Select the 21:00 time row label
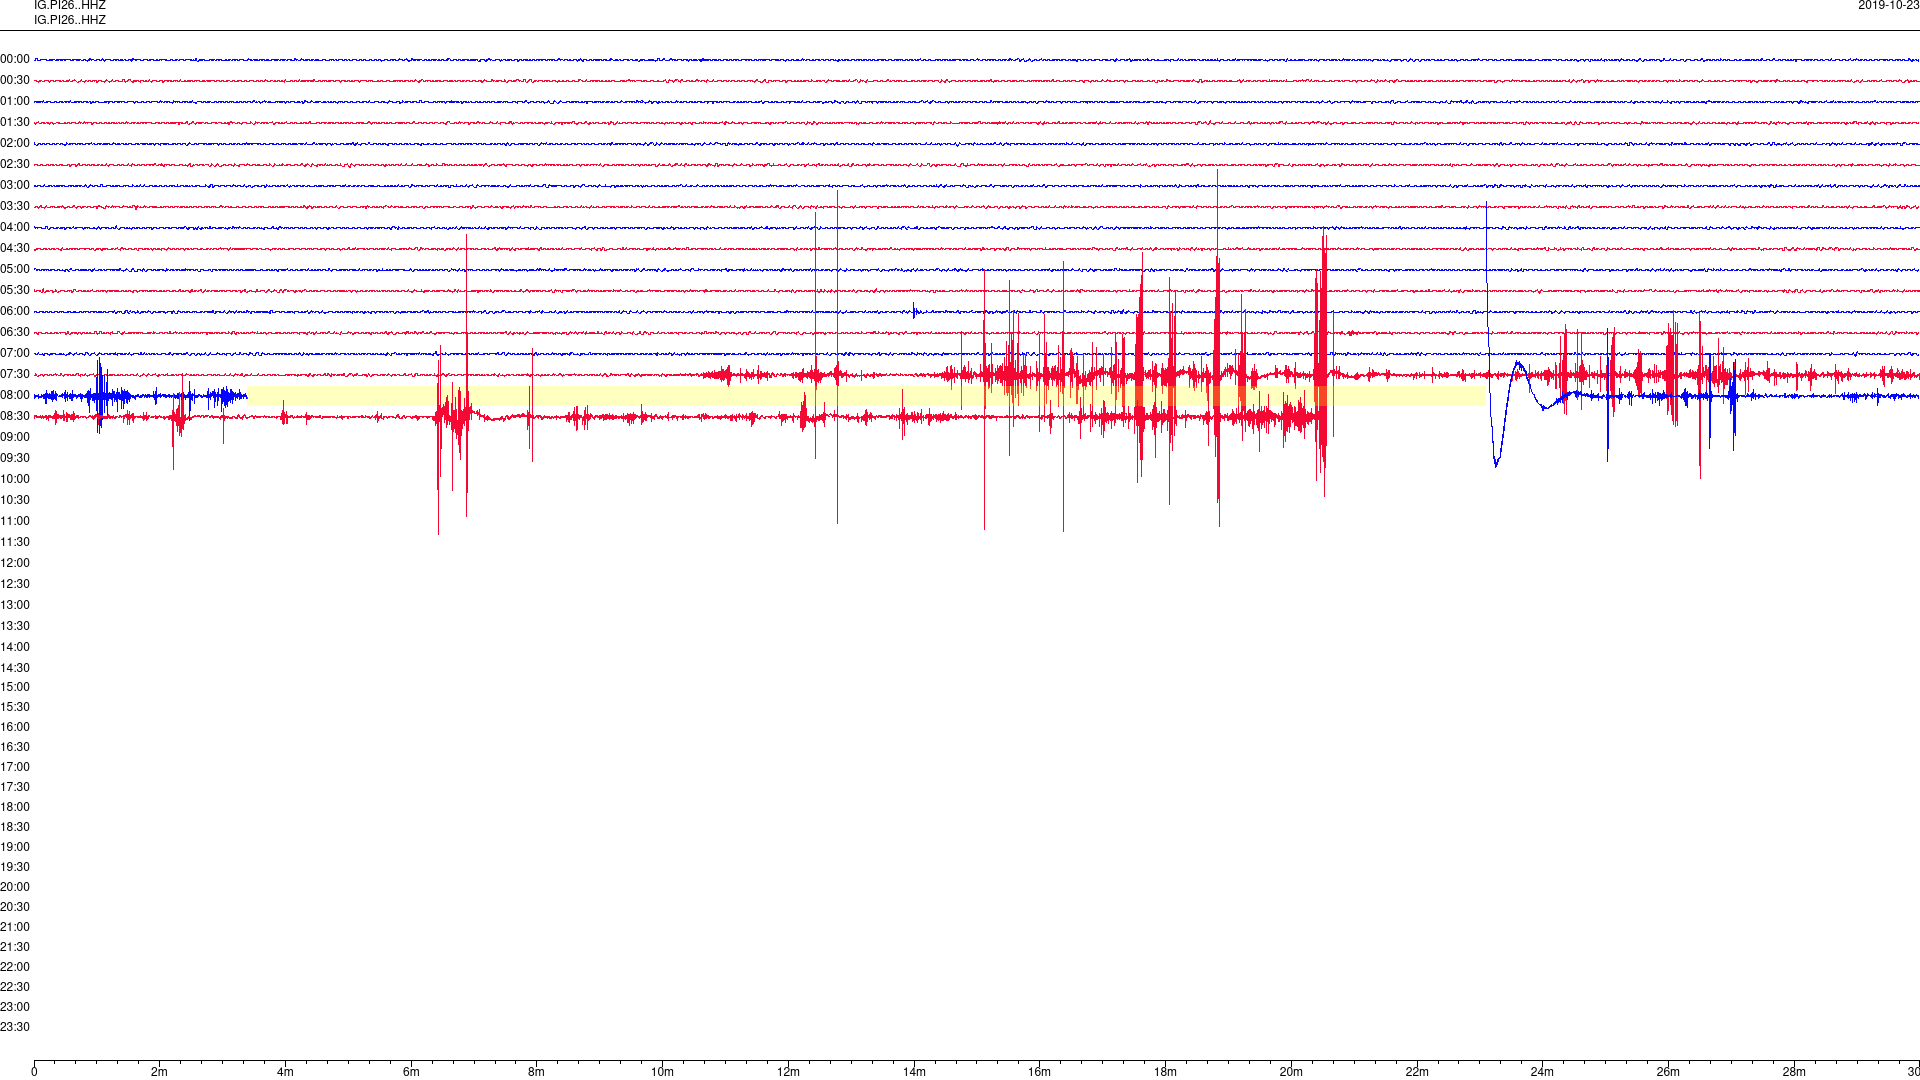Viewport: 1920px width, 1080px height. 15,927
